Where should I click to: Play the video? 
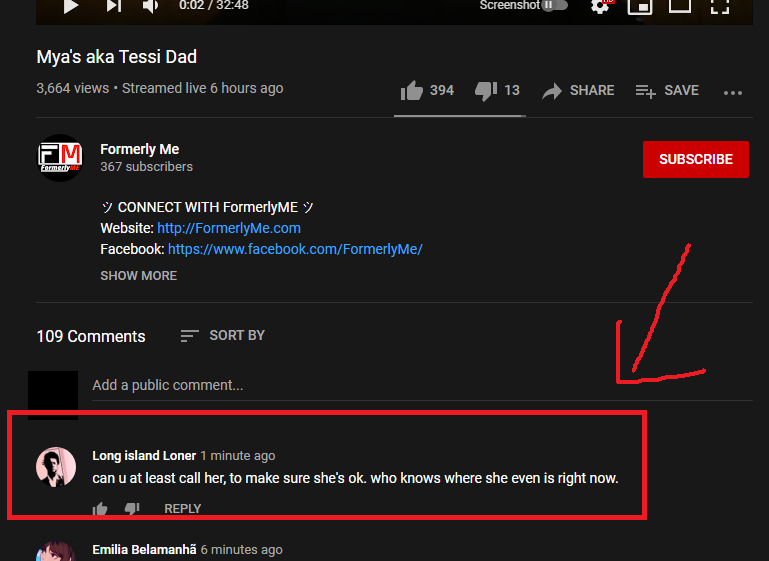click(x=71, y=6)
